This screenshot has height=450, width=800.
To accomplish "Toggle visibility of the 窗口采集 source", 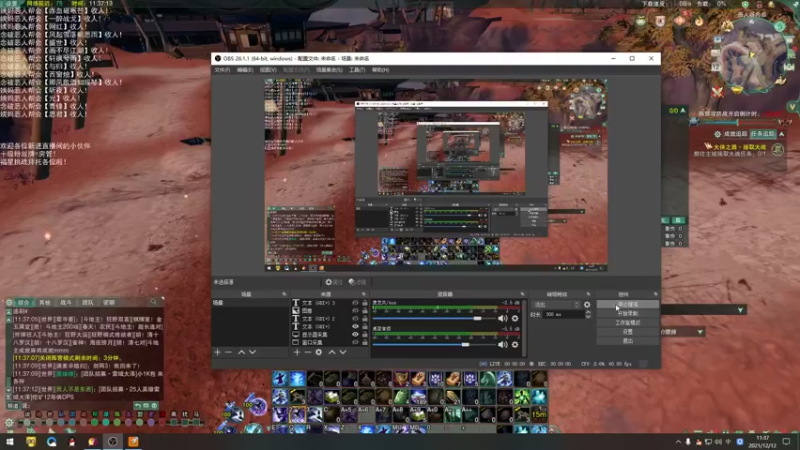I will tap(355, 342).
